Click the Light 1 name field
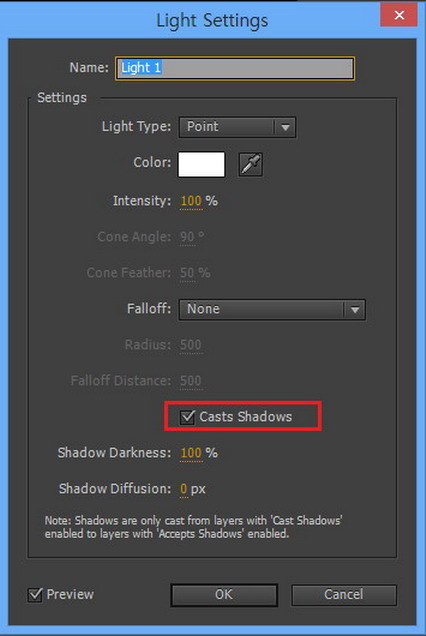The height and width of the screenshot is (636, 426). tap(235, 68)
